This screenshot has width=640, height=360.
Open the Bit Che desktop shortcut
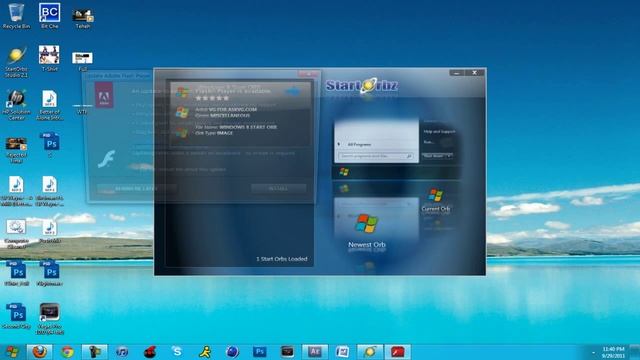49,16
